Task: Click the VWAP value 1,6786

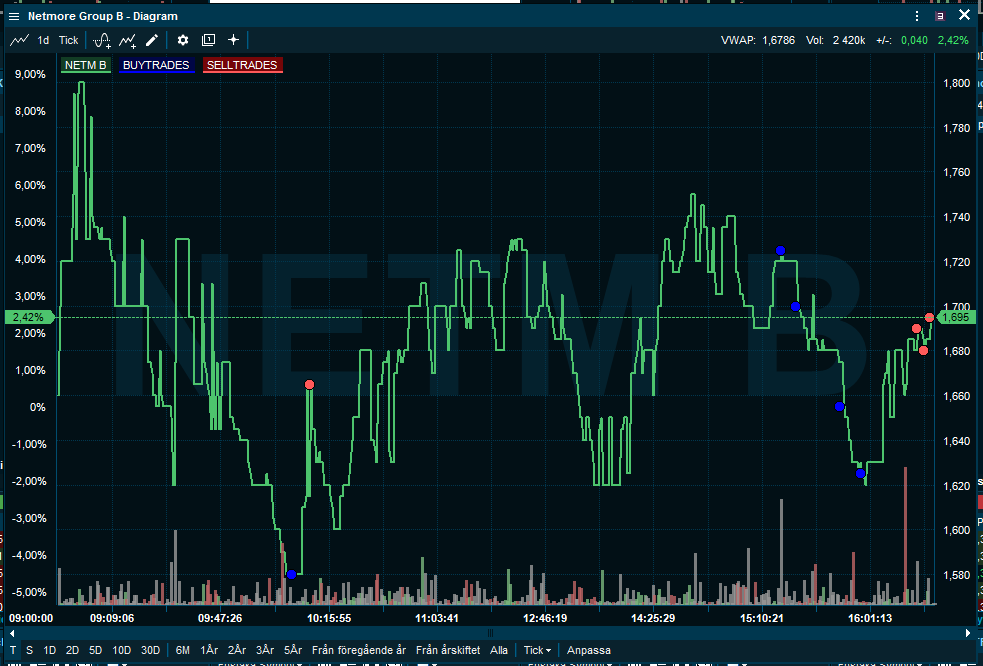Action: tap(779, 40)
